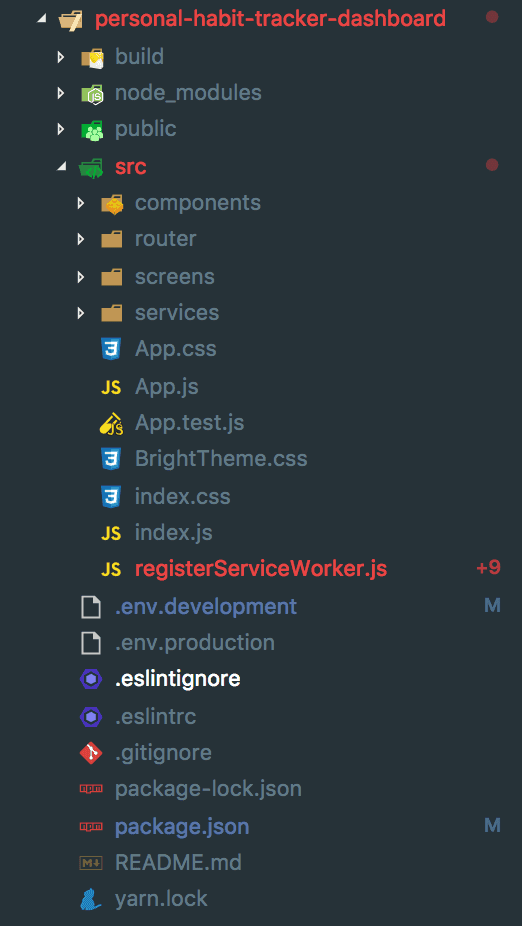Viewport: 522px width, 926px height.
Task: Click the yarn cat icon beside yarn.lock
Action: point(91,899)
